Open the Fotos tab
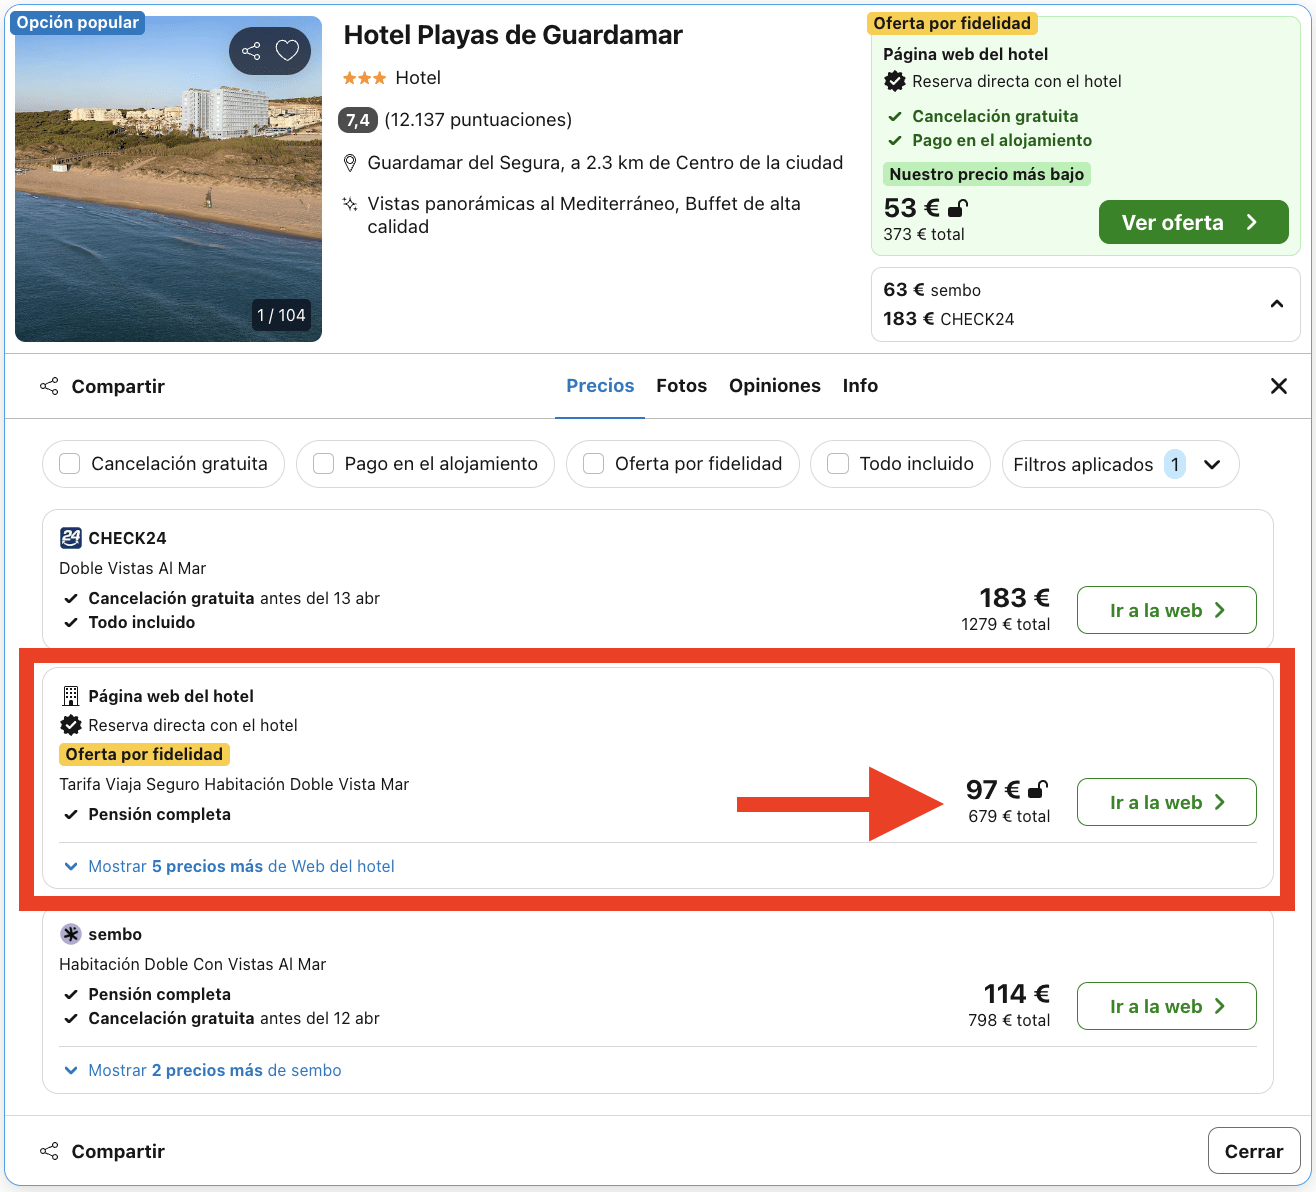Viewport: 1316px width, 1192px height. tap(681, 386)
